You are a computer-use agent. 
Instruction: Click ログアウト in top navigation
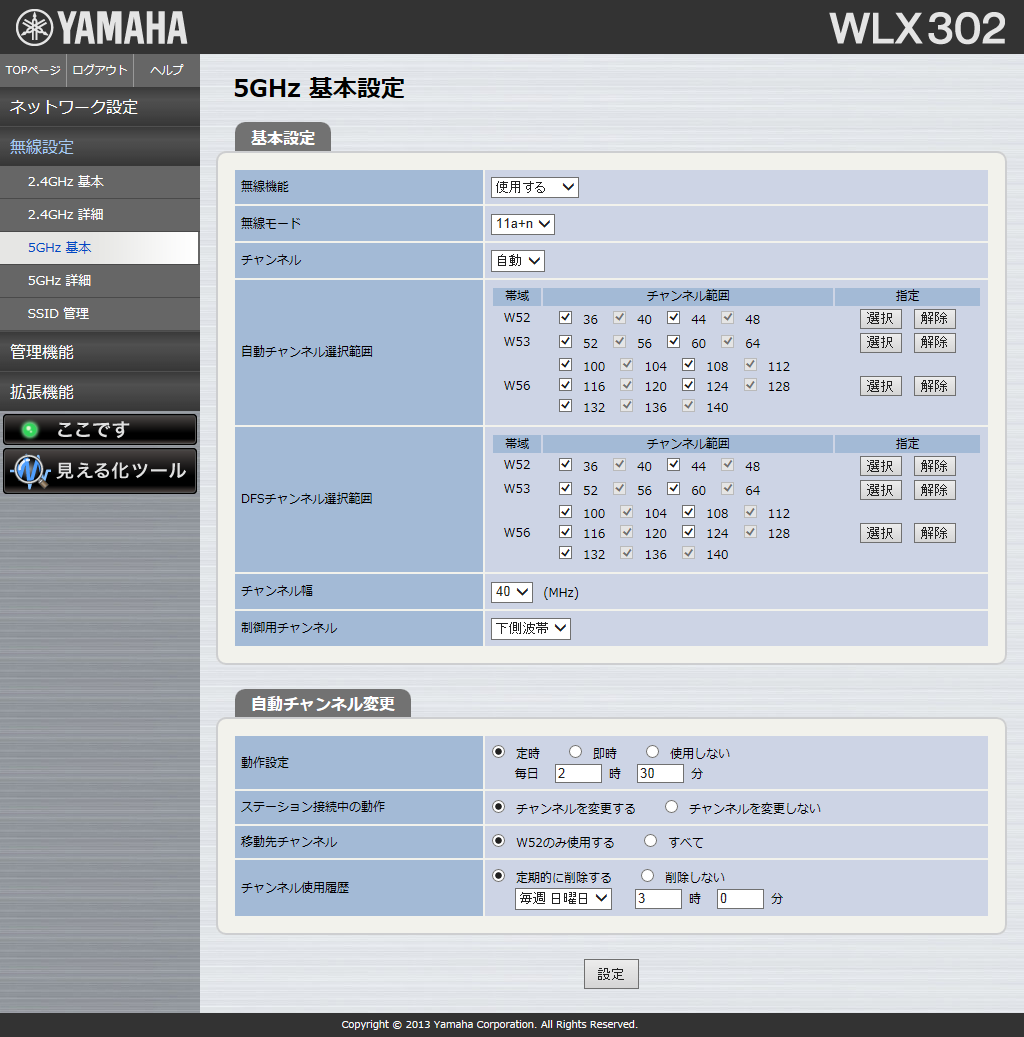point(100,70)
